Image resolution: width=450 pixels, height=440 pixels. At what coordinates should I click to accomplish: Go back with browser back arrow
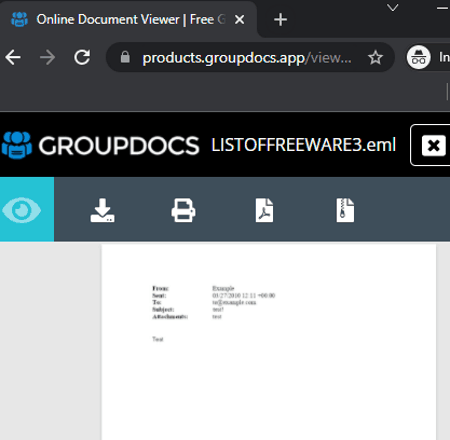(13, 57)
